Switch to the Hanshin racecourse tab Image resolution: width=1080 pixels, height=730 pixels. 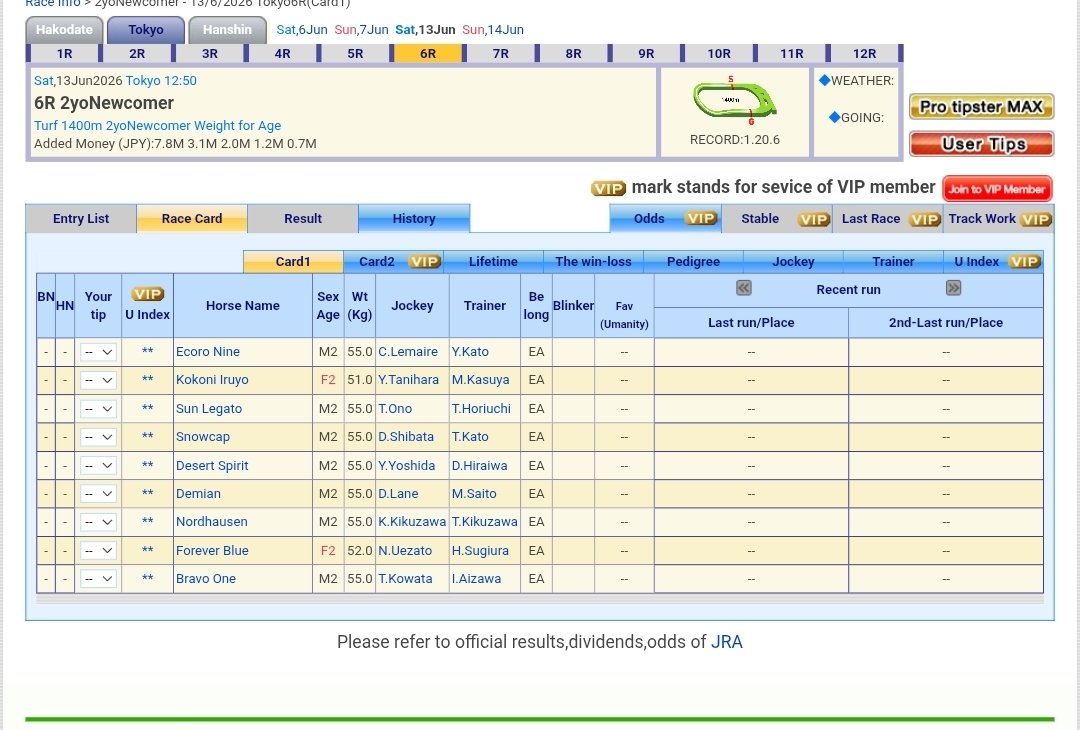227,30
